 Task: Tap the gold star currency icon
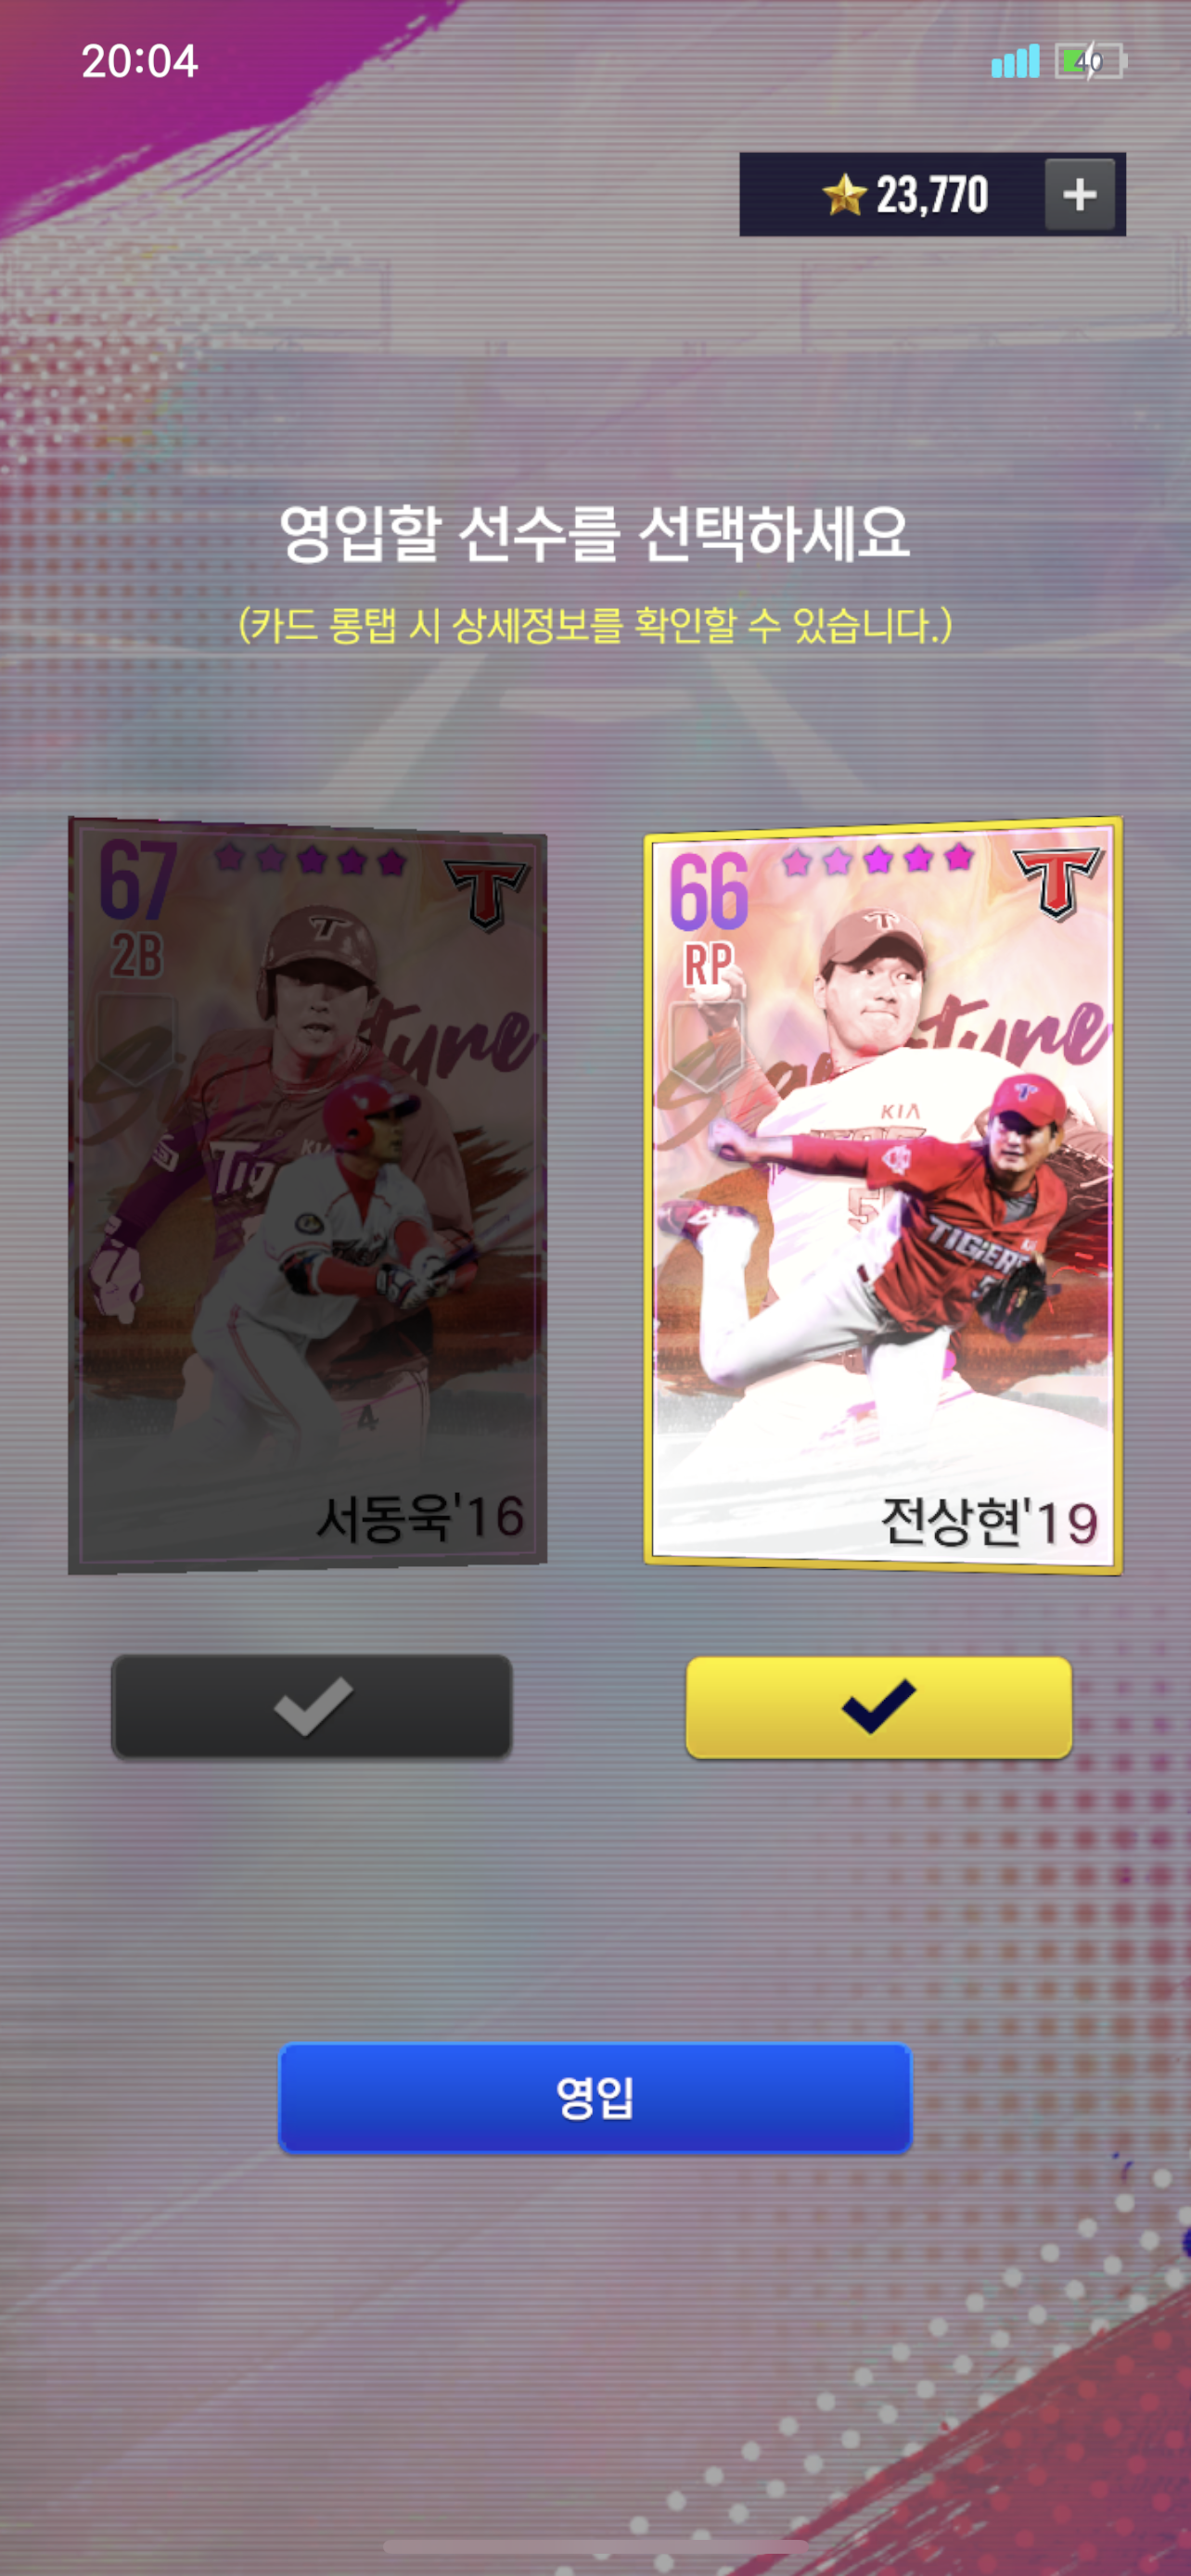pos(844,194)
